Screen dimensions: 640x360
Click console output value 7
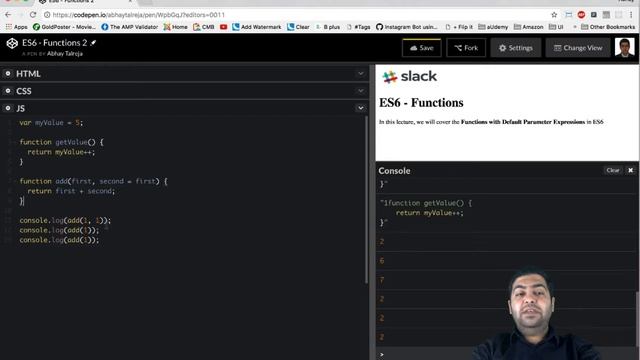tap(382, 280)
